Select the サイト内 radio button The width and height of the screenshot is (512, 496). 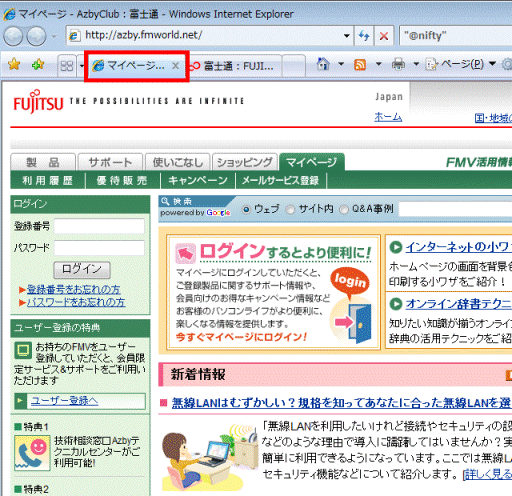point(290,209)
